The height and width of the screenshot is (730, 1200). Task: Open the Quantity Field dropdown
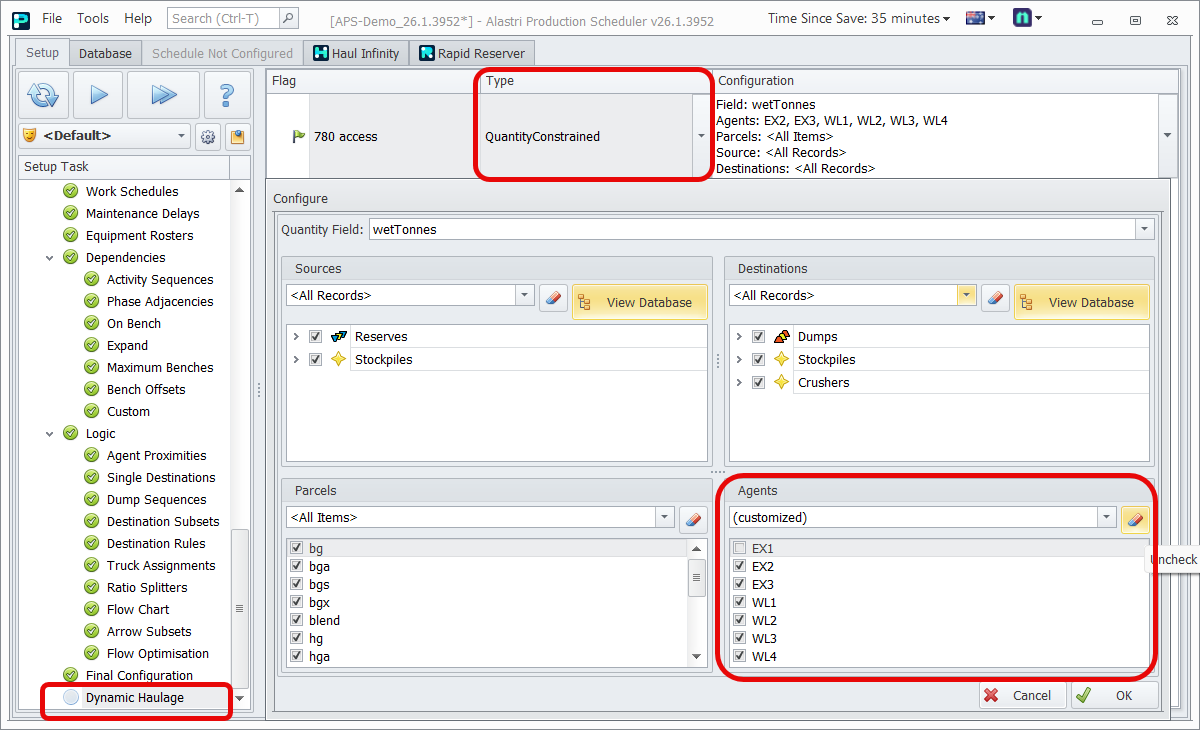pyautogui.click(x=1144, y=230)
